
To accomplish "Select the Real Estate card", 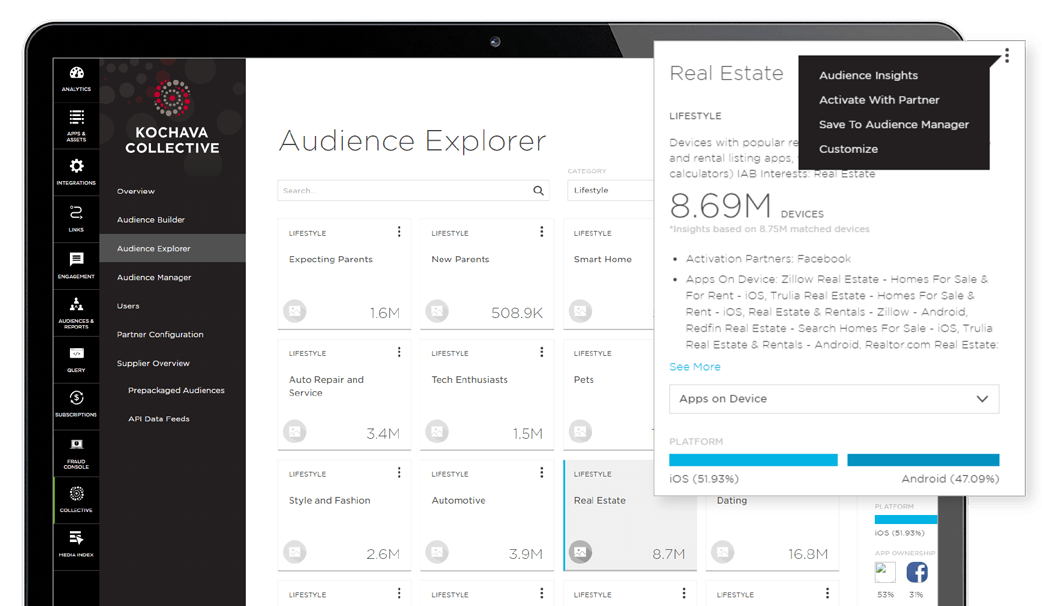I will click(630, 515).
